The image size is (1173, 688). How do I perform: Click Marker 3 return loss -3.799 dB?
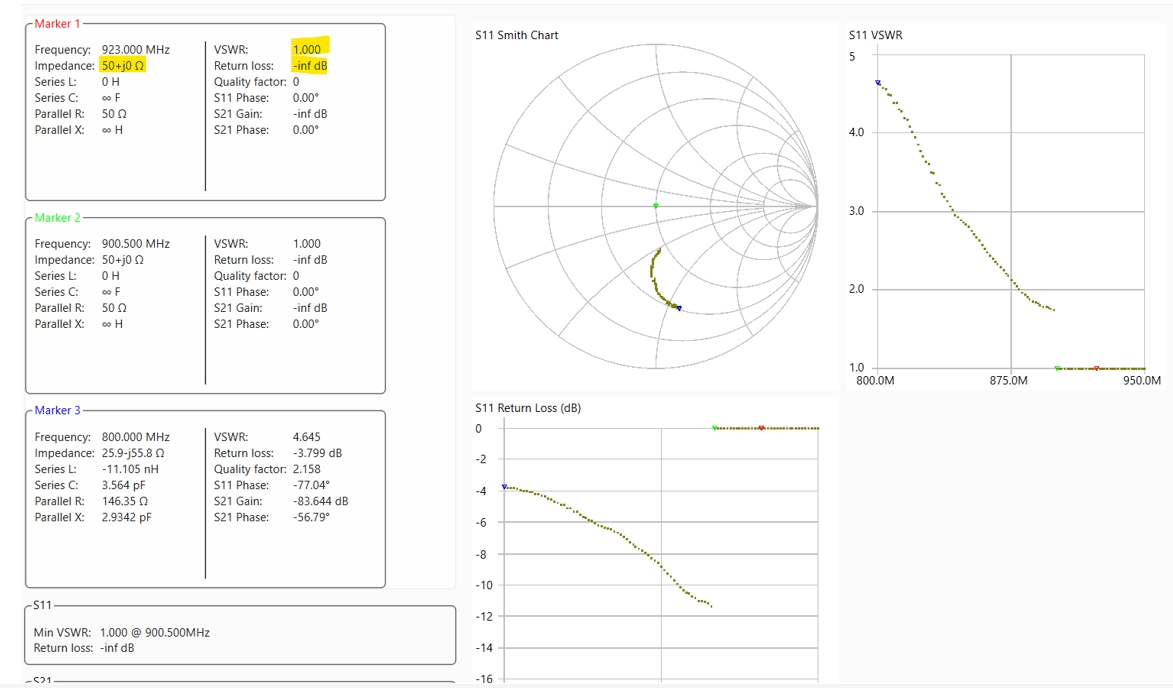click(317, 453)
